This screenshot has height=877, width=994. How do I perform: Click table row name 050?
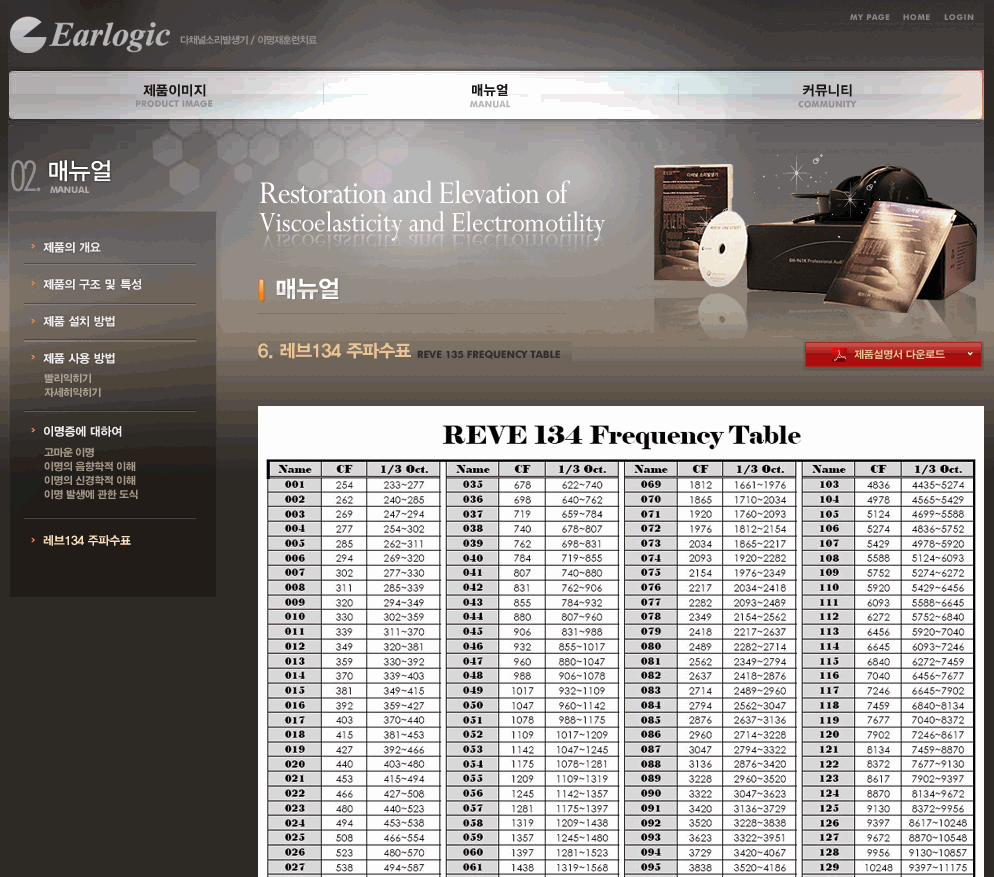(x=473, y=705)
